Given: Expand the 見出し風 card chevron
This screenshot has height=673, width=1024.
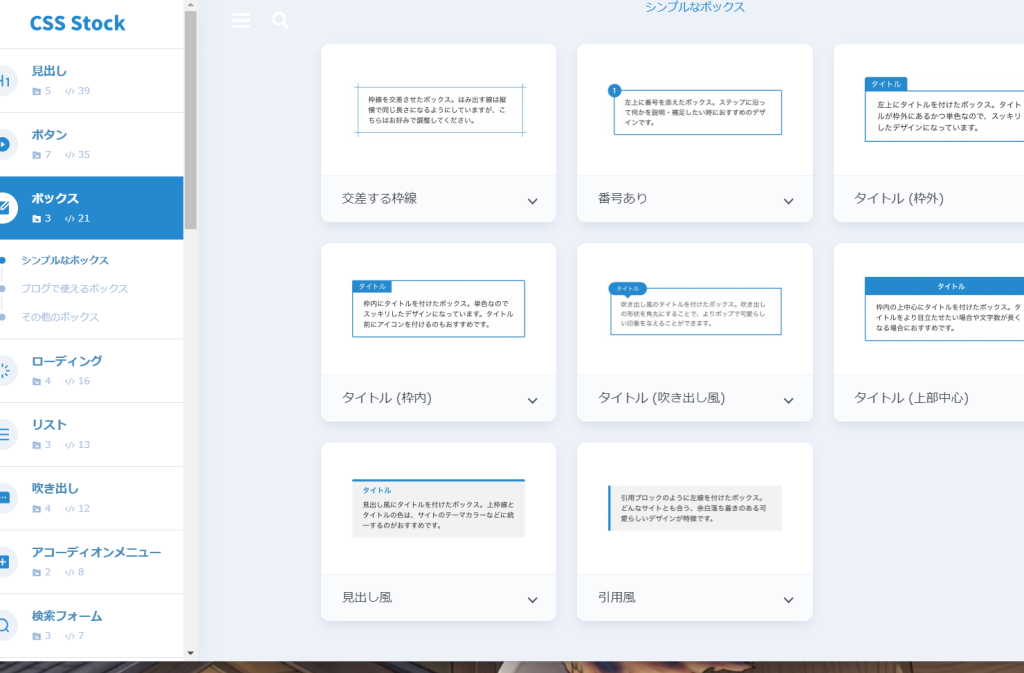Looking at the screenshot, I should tap(532, 600).
